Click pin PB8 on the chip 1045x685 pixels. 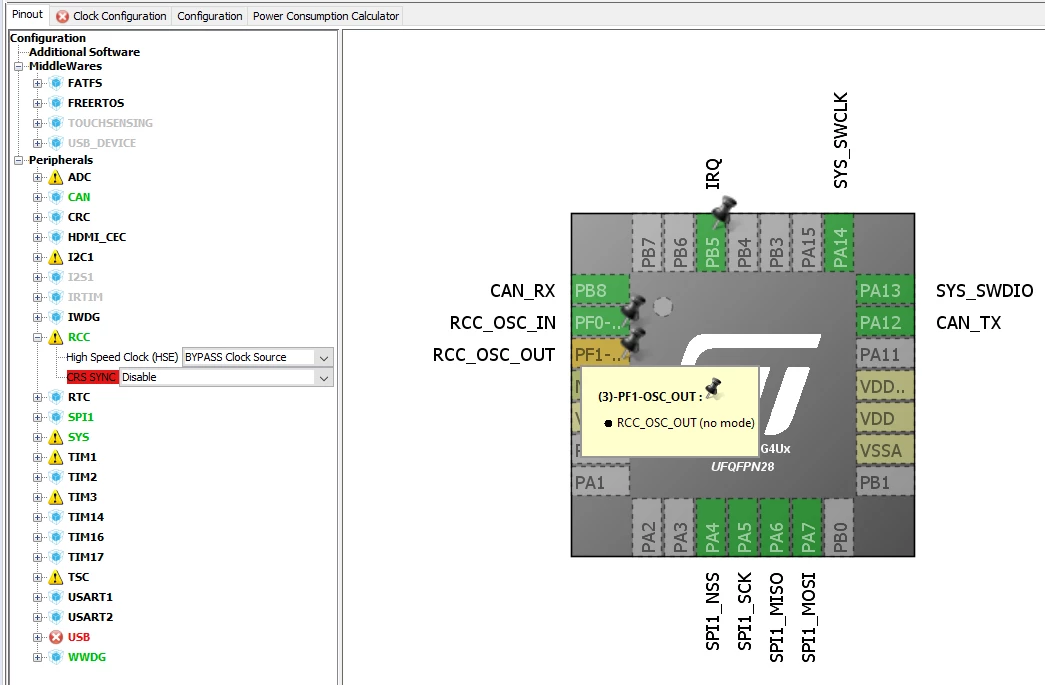coord(600,291)
